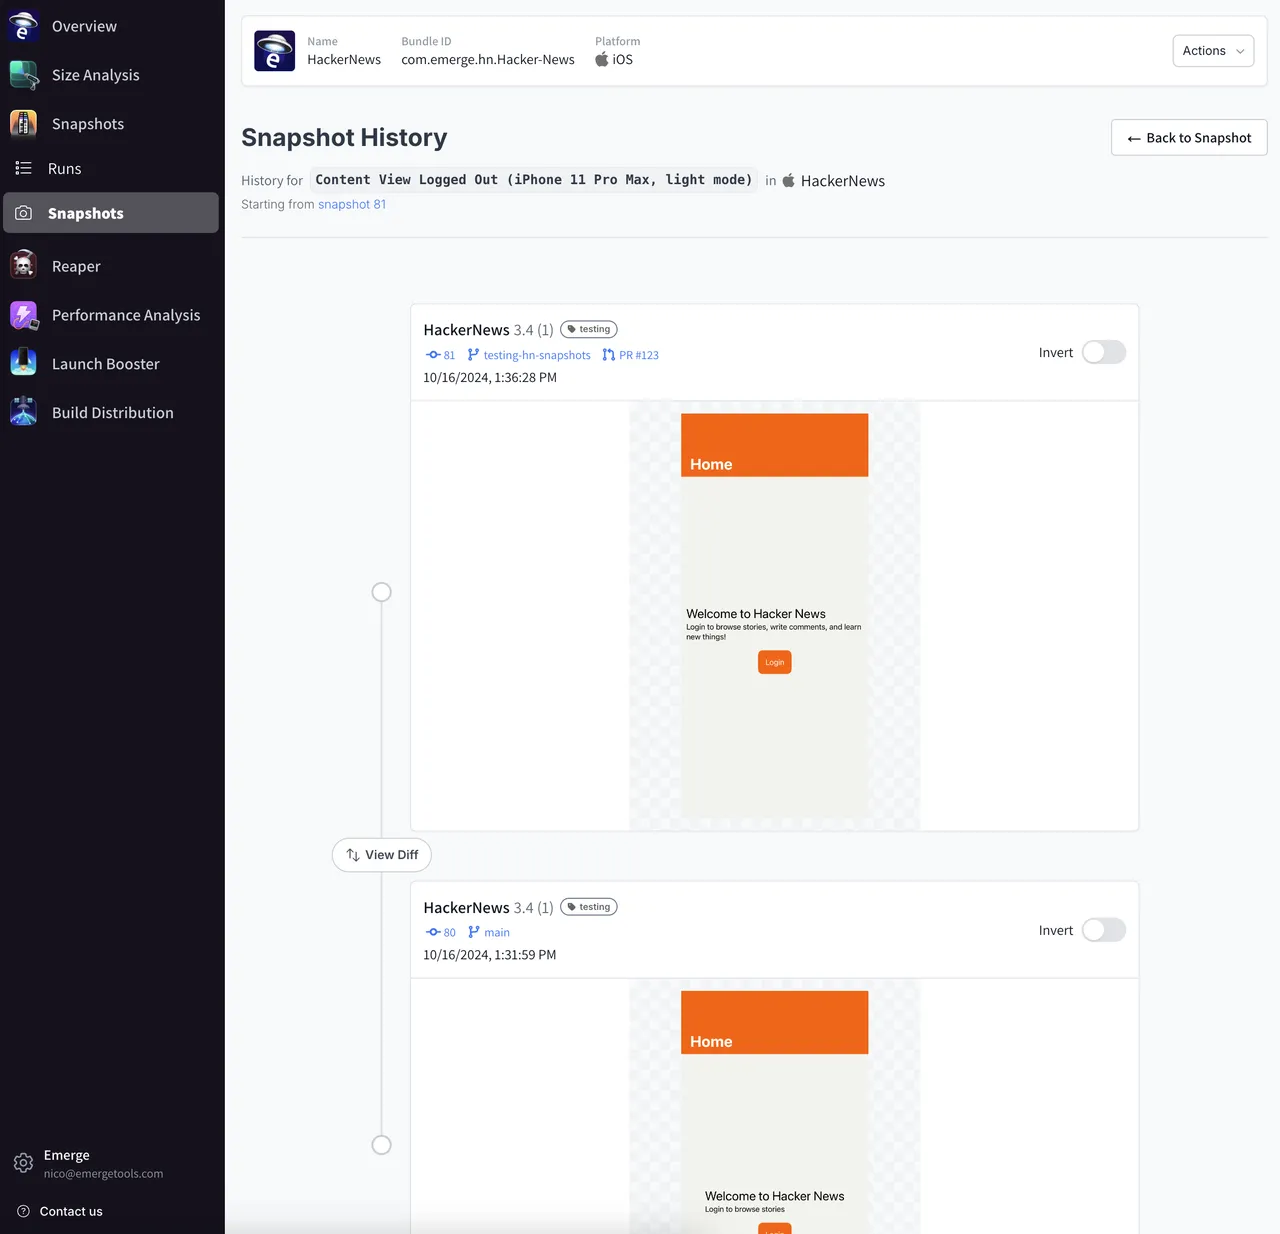
Task: Click the commit icon next to 80
Action: coord(433,932)
